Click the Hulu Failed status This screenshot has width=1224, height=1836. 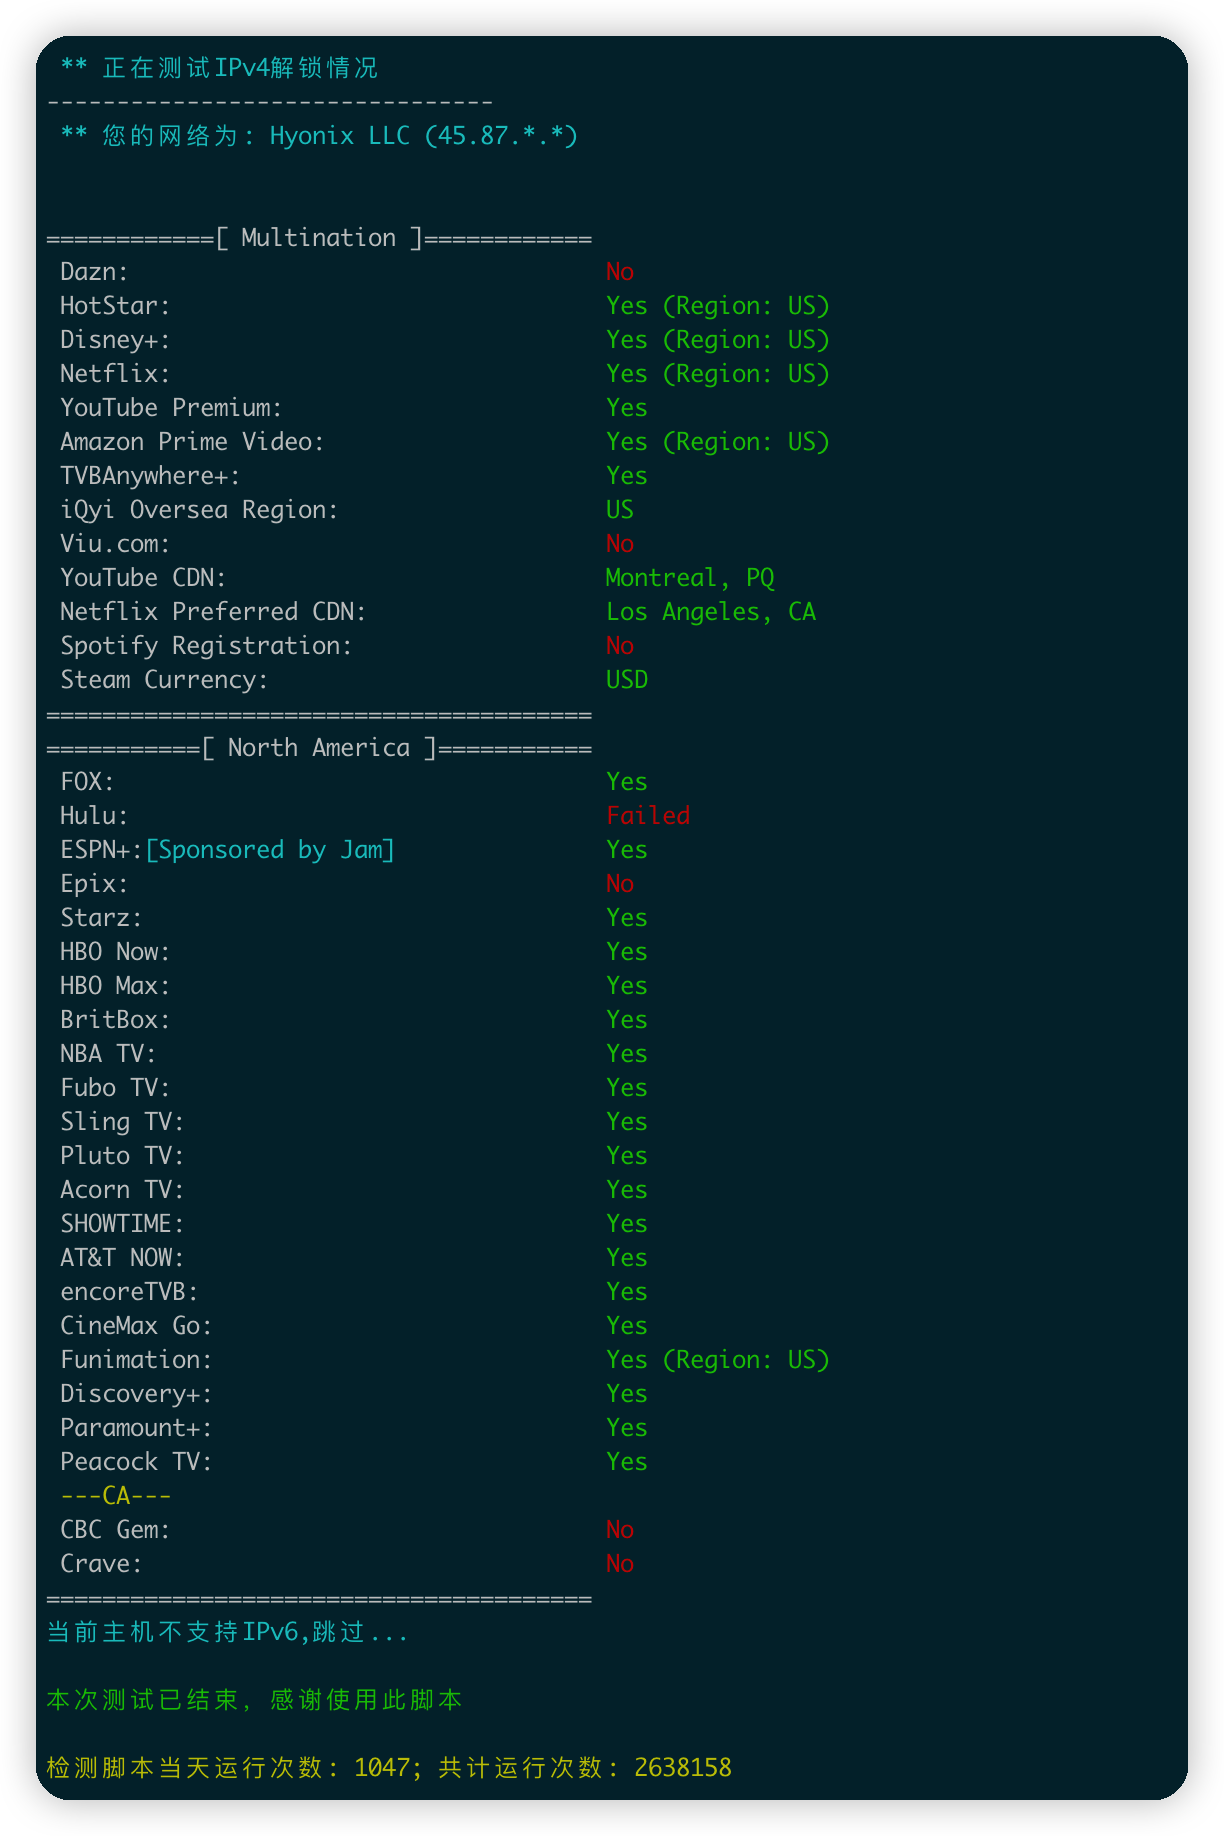click(x=648, y=816)
